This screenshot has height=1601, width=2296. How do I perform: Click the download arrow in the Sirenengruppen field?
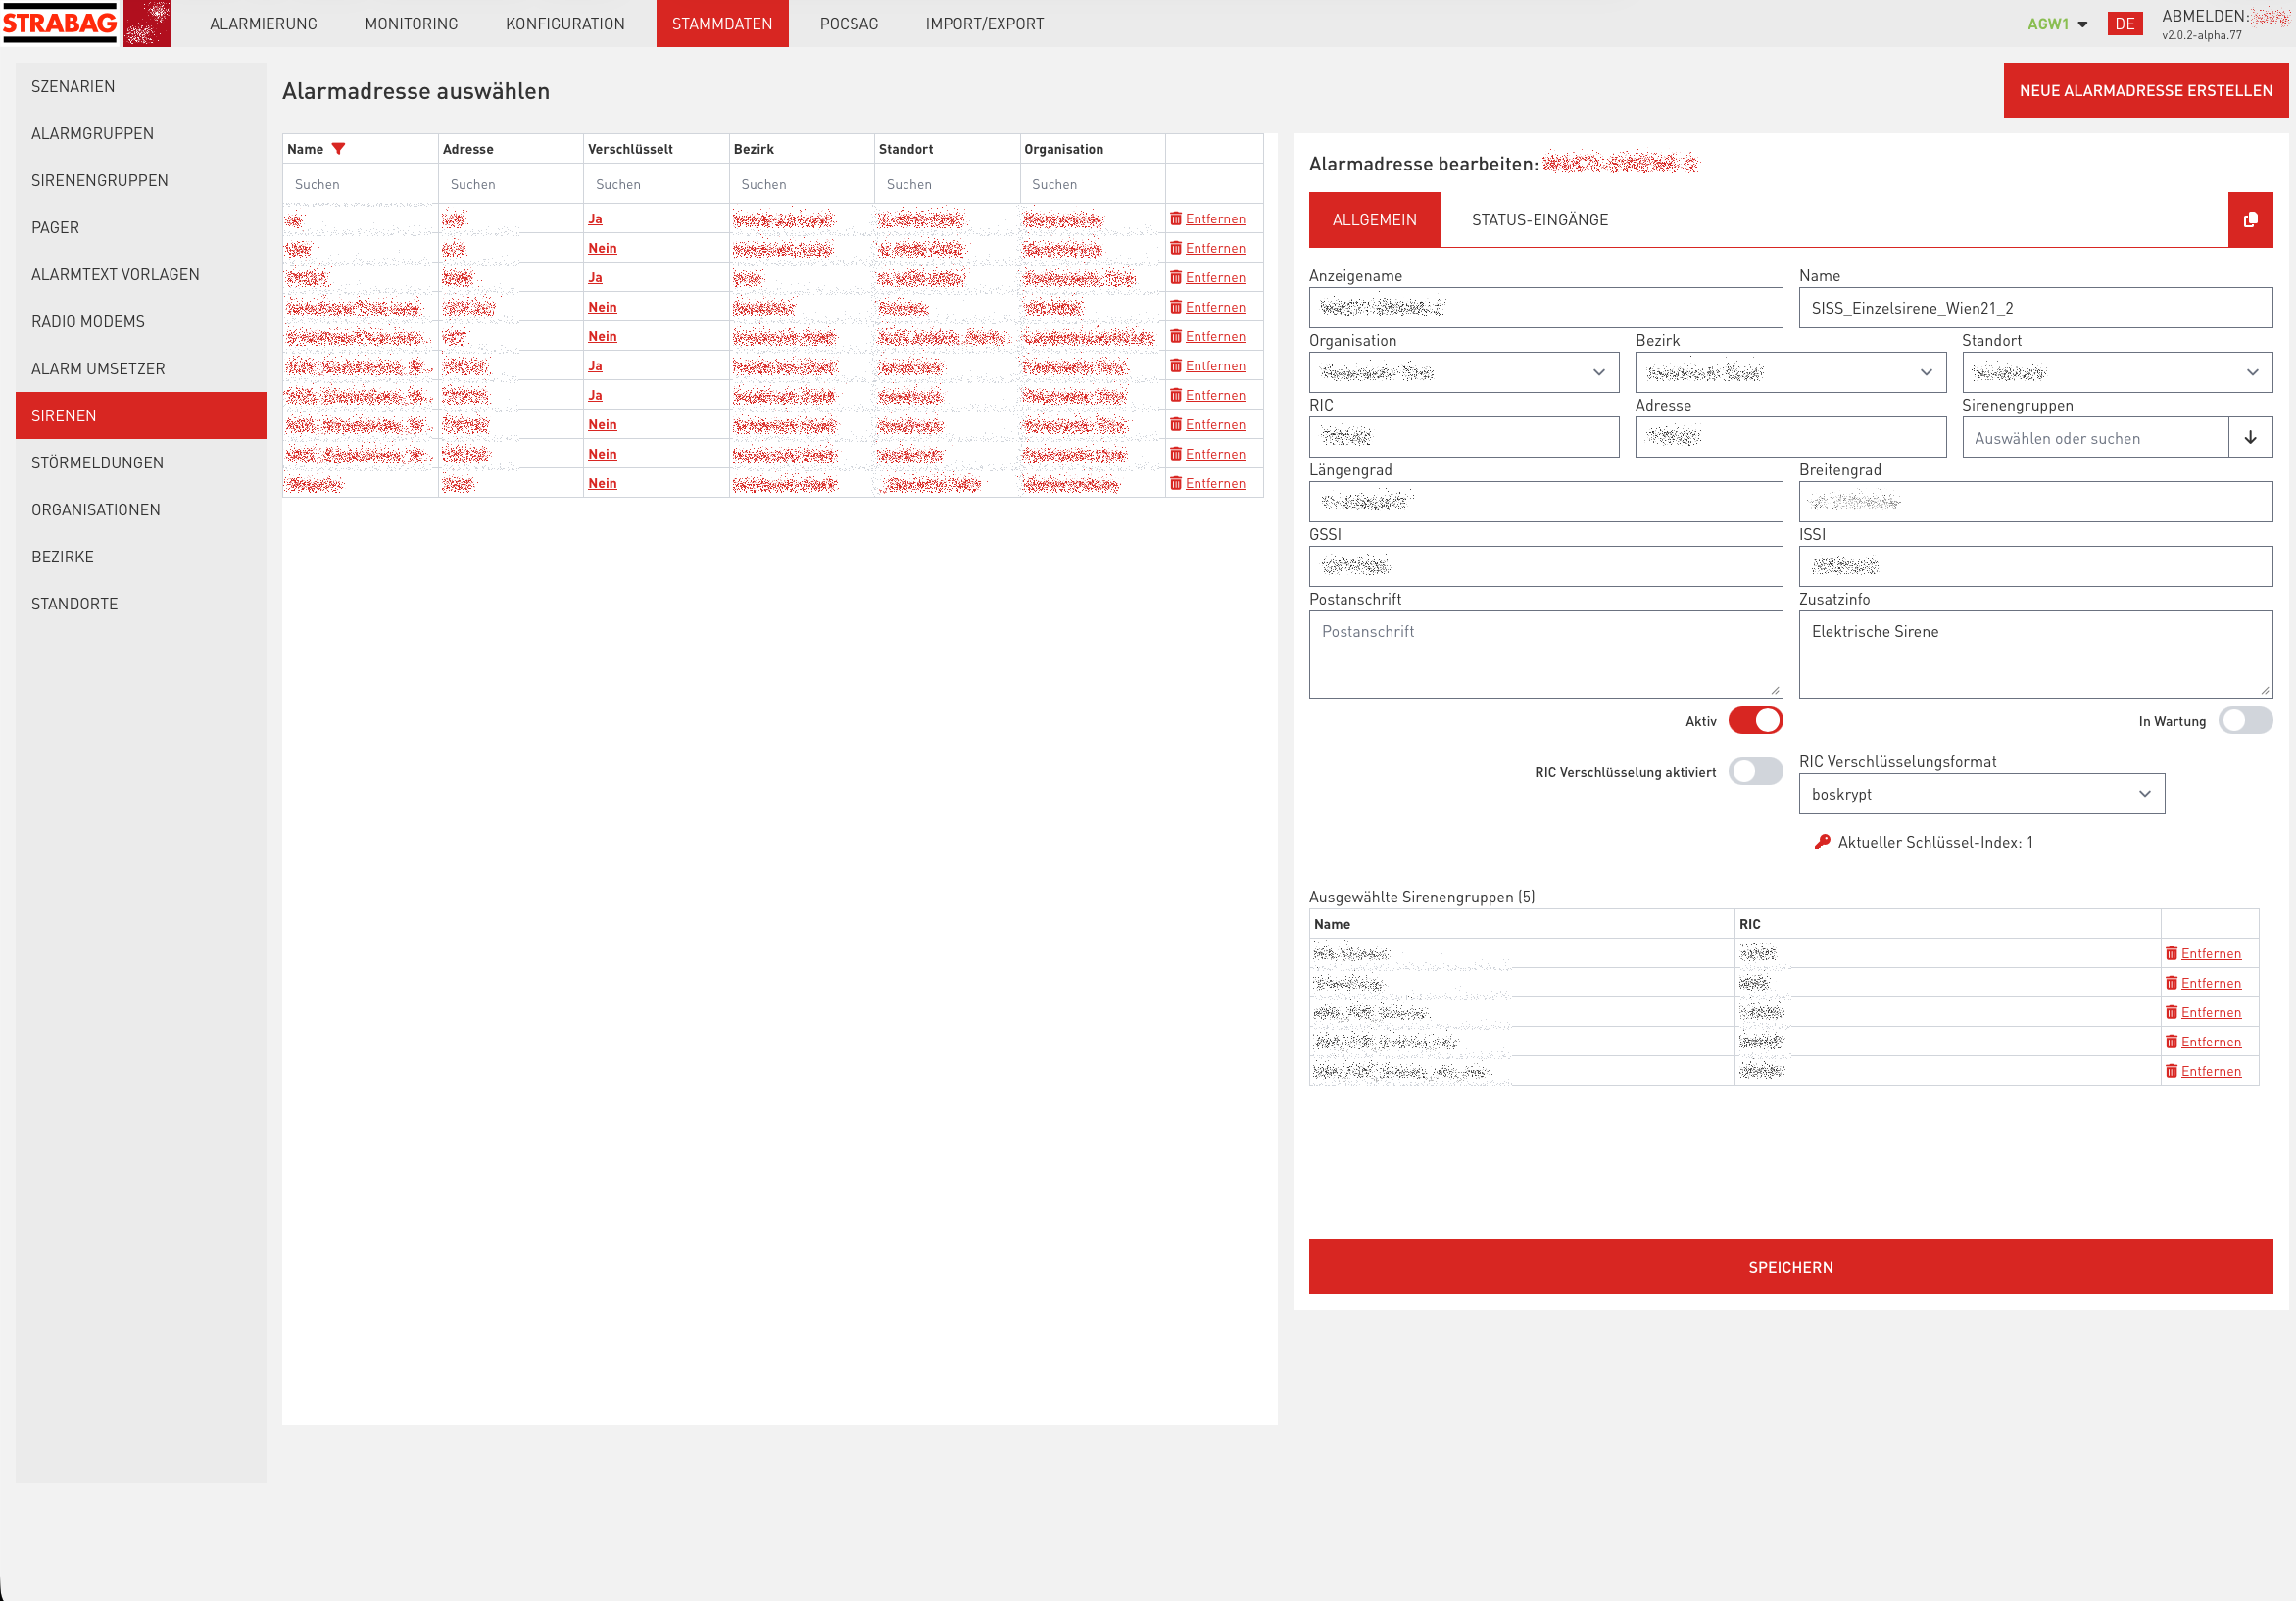point(2251,437)
